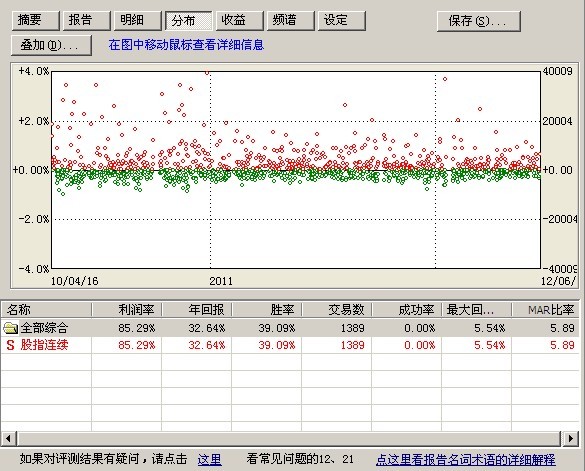Image resolution: width=585 pixels, height=471 pixels.
Task: Click the red S icon for 股指连续
Action: (10, 345)
